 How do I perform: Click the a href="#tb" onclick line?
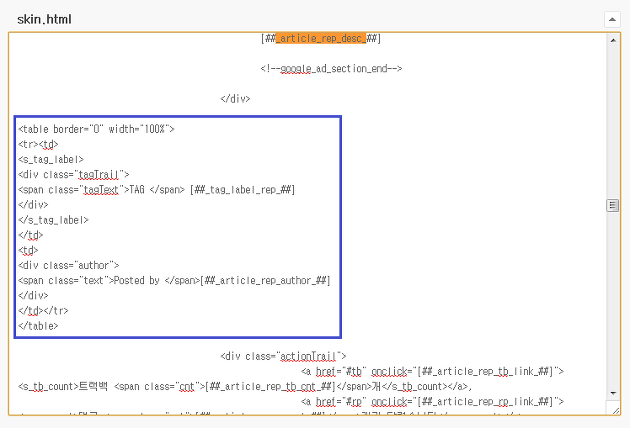tap(432, 371)
